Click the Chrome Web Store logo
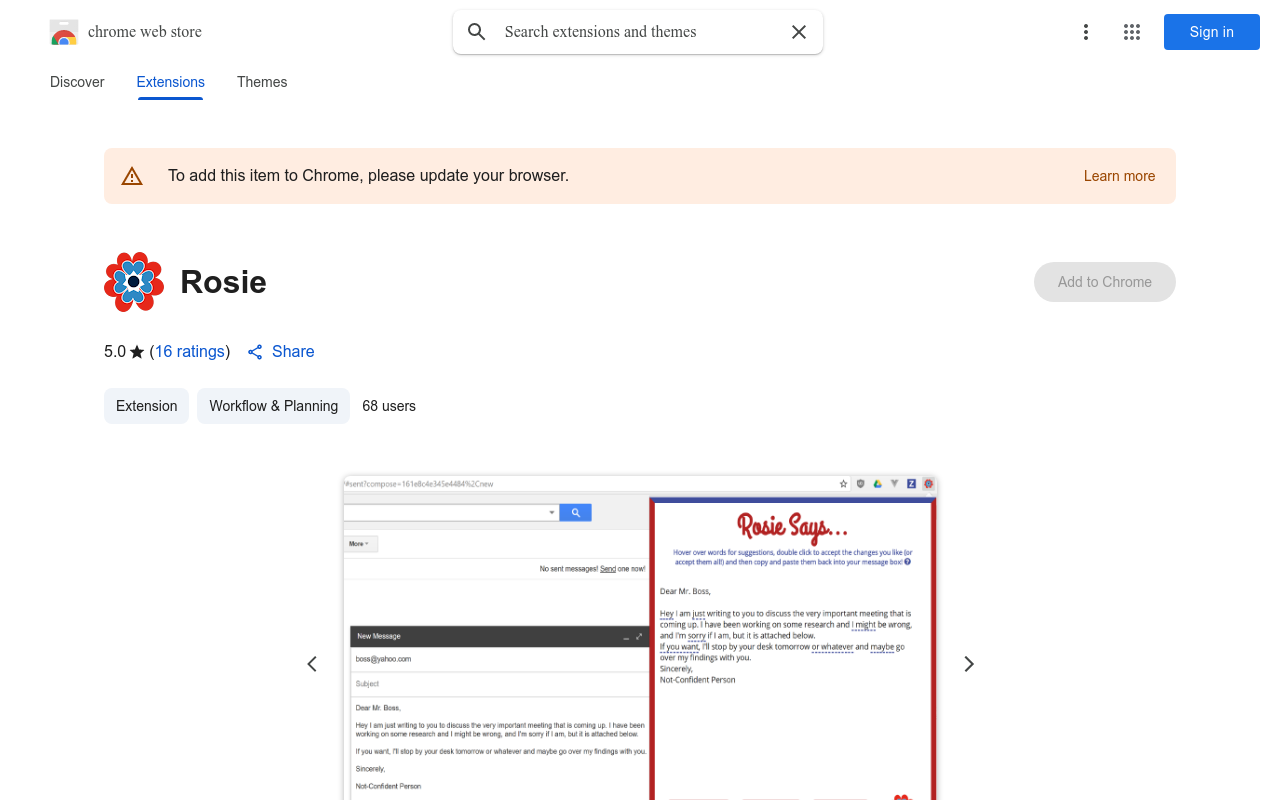1280x800 pixels. pyautogui.click(x=64, y=32)
